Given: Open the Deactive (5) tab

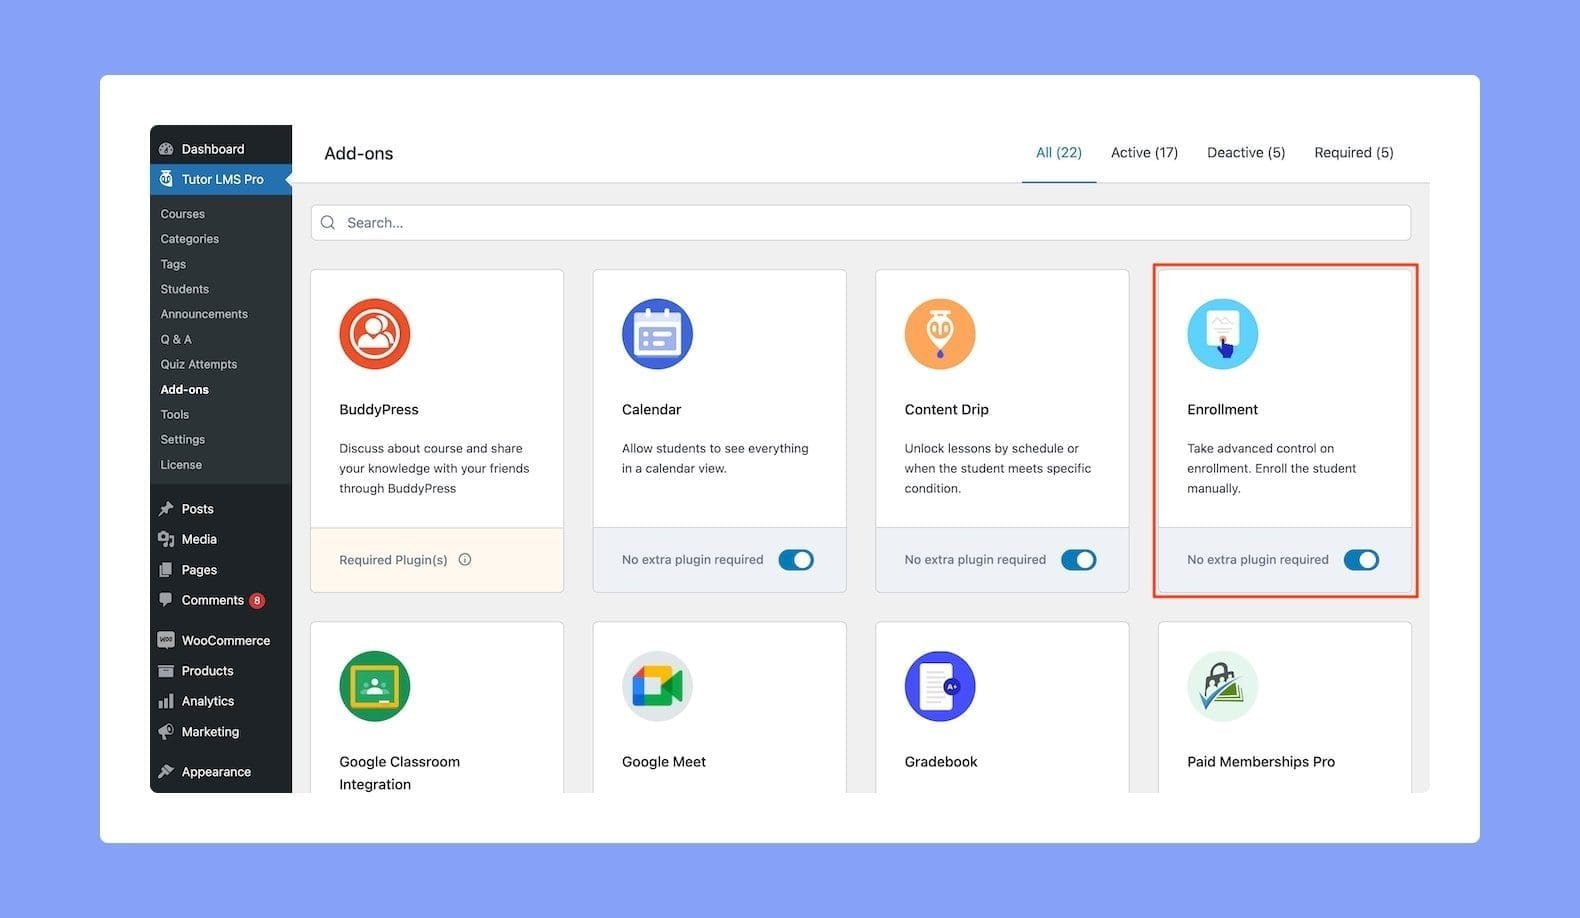Looking at the screenshot, I should [1246, 153].
